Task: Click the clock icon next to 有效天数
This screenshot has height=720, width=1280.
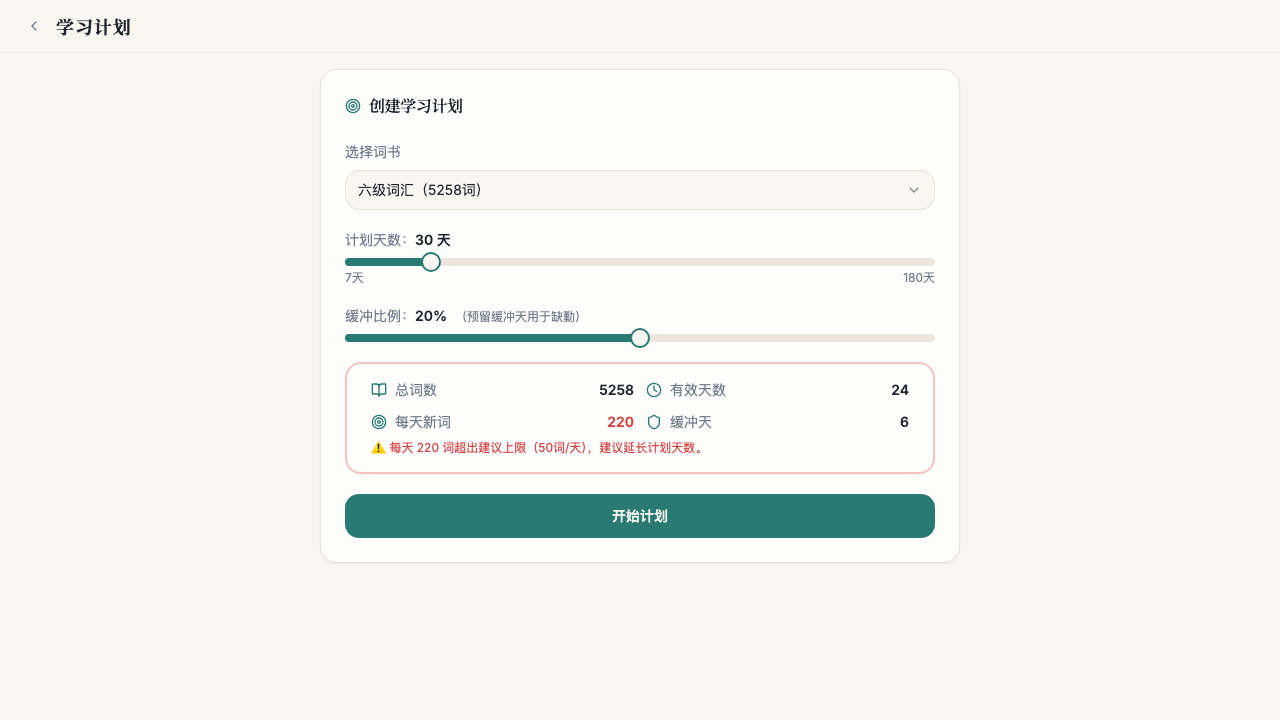Action: coord(654,390)
